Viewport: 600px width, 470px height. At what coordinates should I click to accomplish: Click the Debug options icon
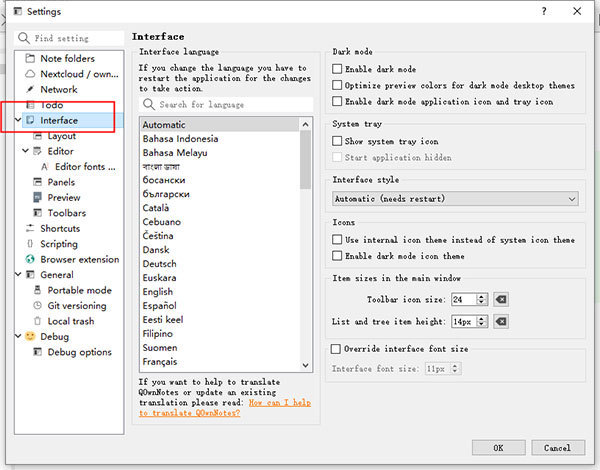coord(38,352)
